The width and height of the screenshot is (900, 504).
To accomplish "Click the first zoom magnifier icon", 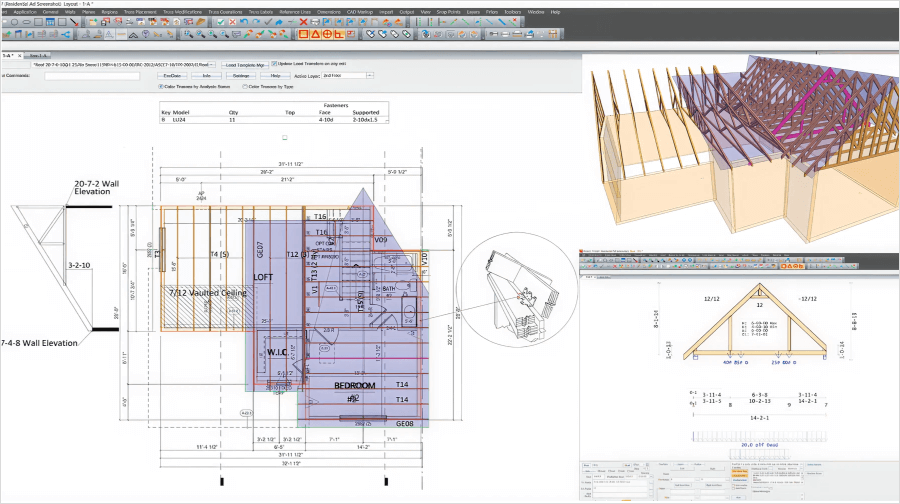I will 188,34.
